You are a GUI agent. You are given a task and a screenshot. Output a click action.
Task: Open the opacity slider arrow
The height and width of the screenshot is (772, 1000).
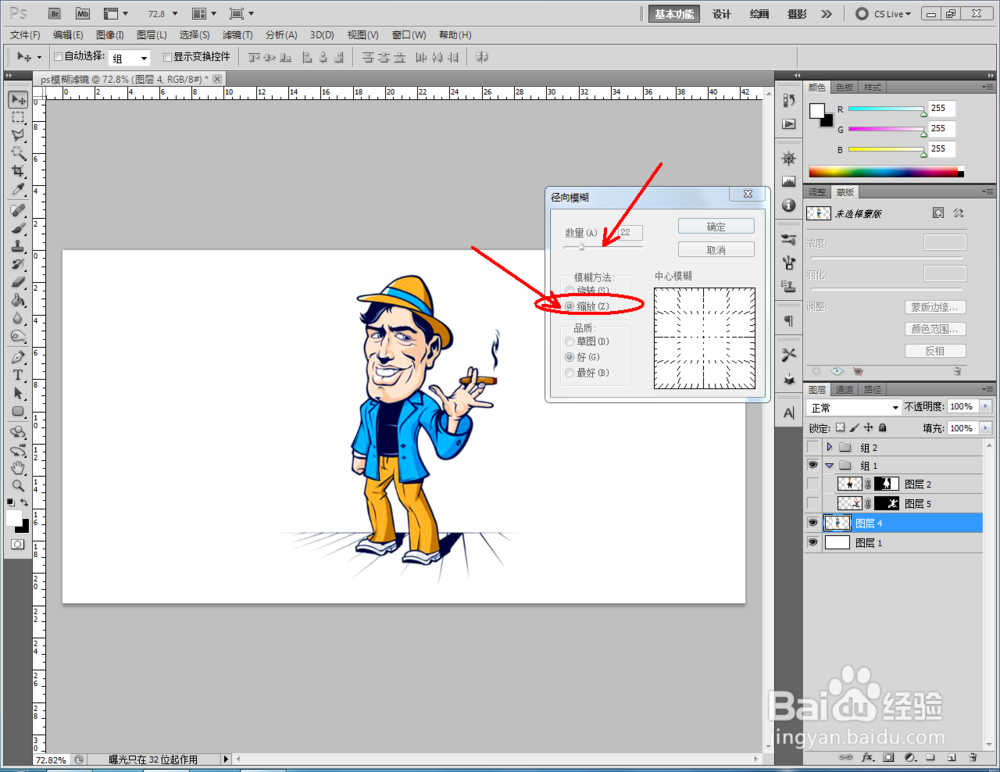click(986, 406)
